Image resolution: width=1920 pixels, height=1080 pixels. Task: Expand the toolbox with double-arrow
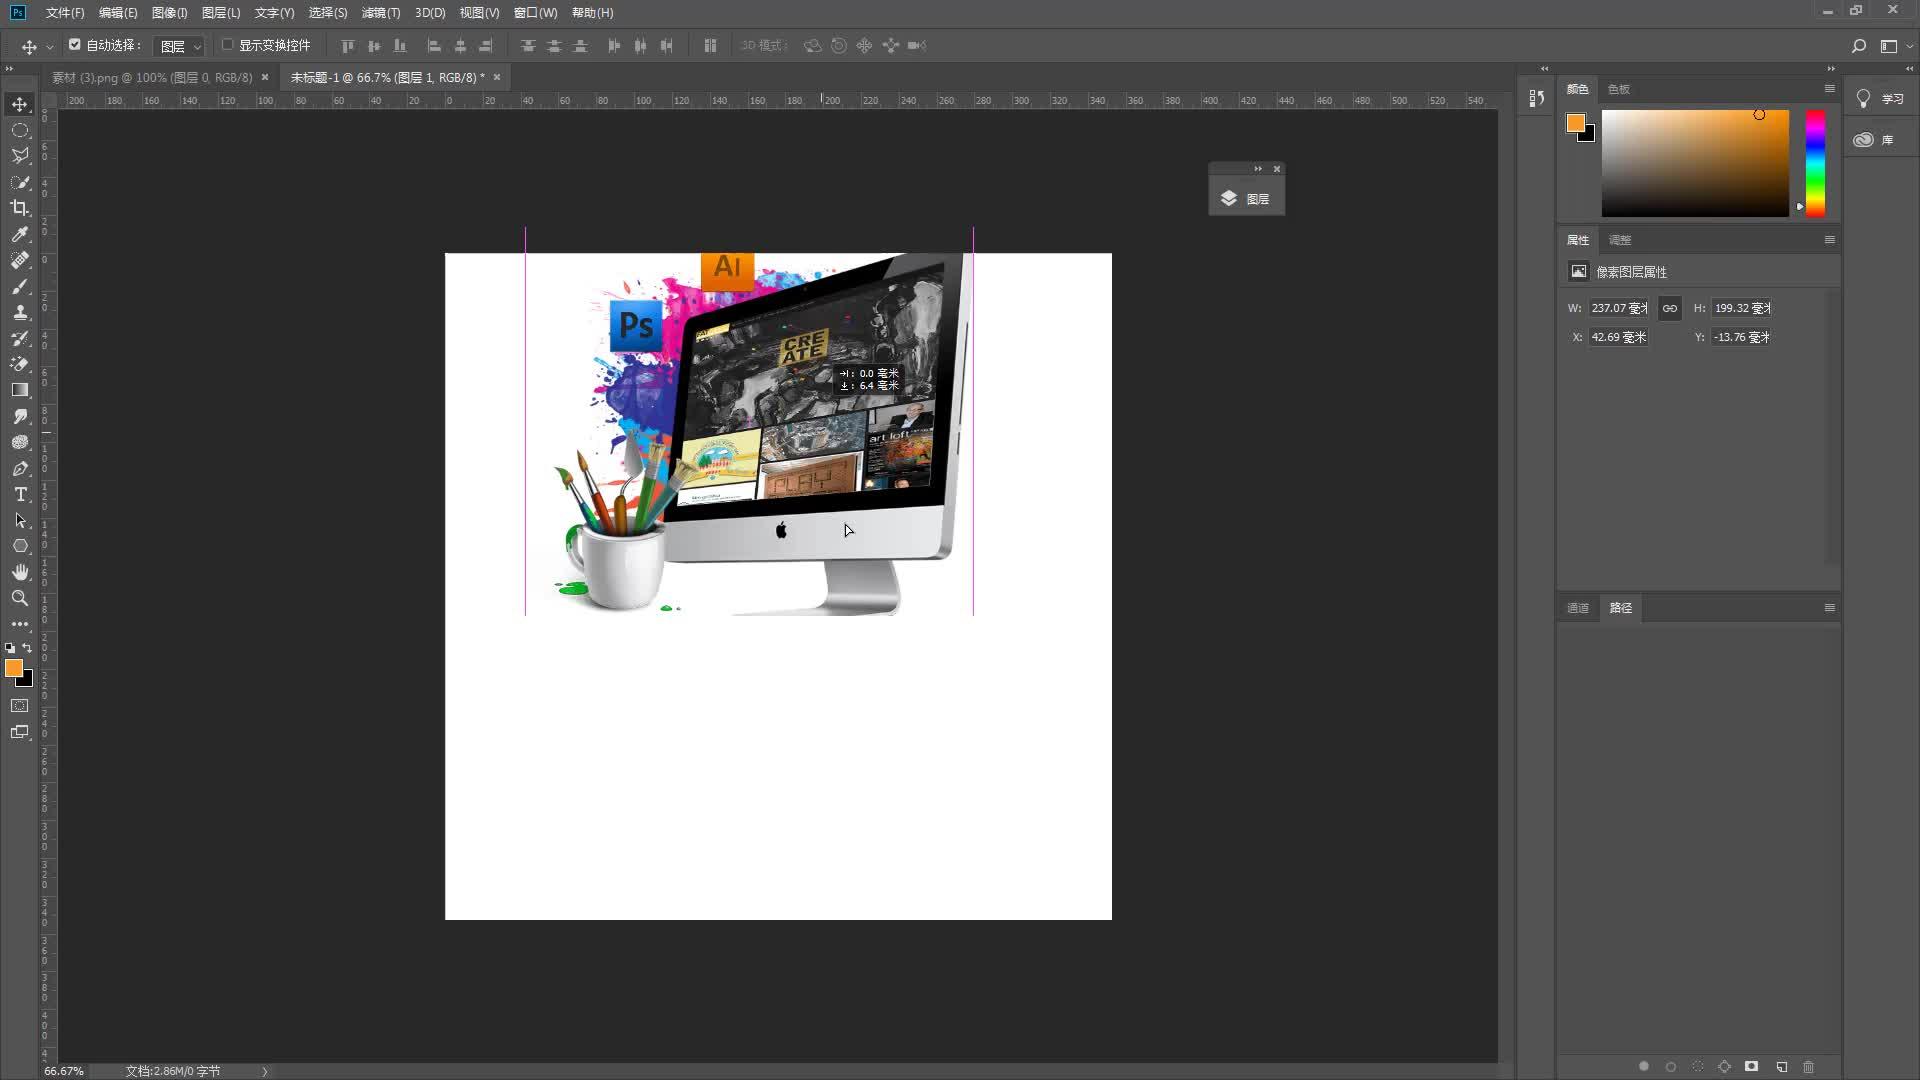coord(9,69)
